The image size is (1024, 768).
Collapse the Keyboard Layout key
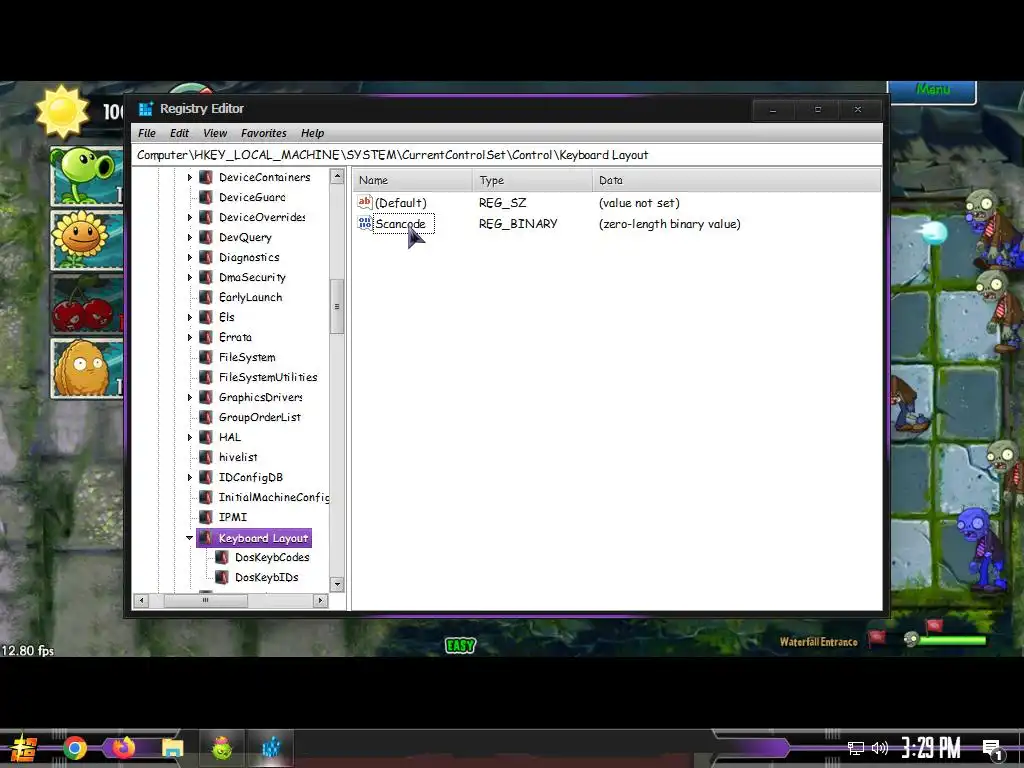189,538
